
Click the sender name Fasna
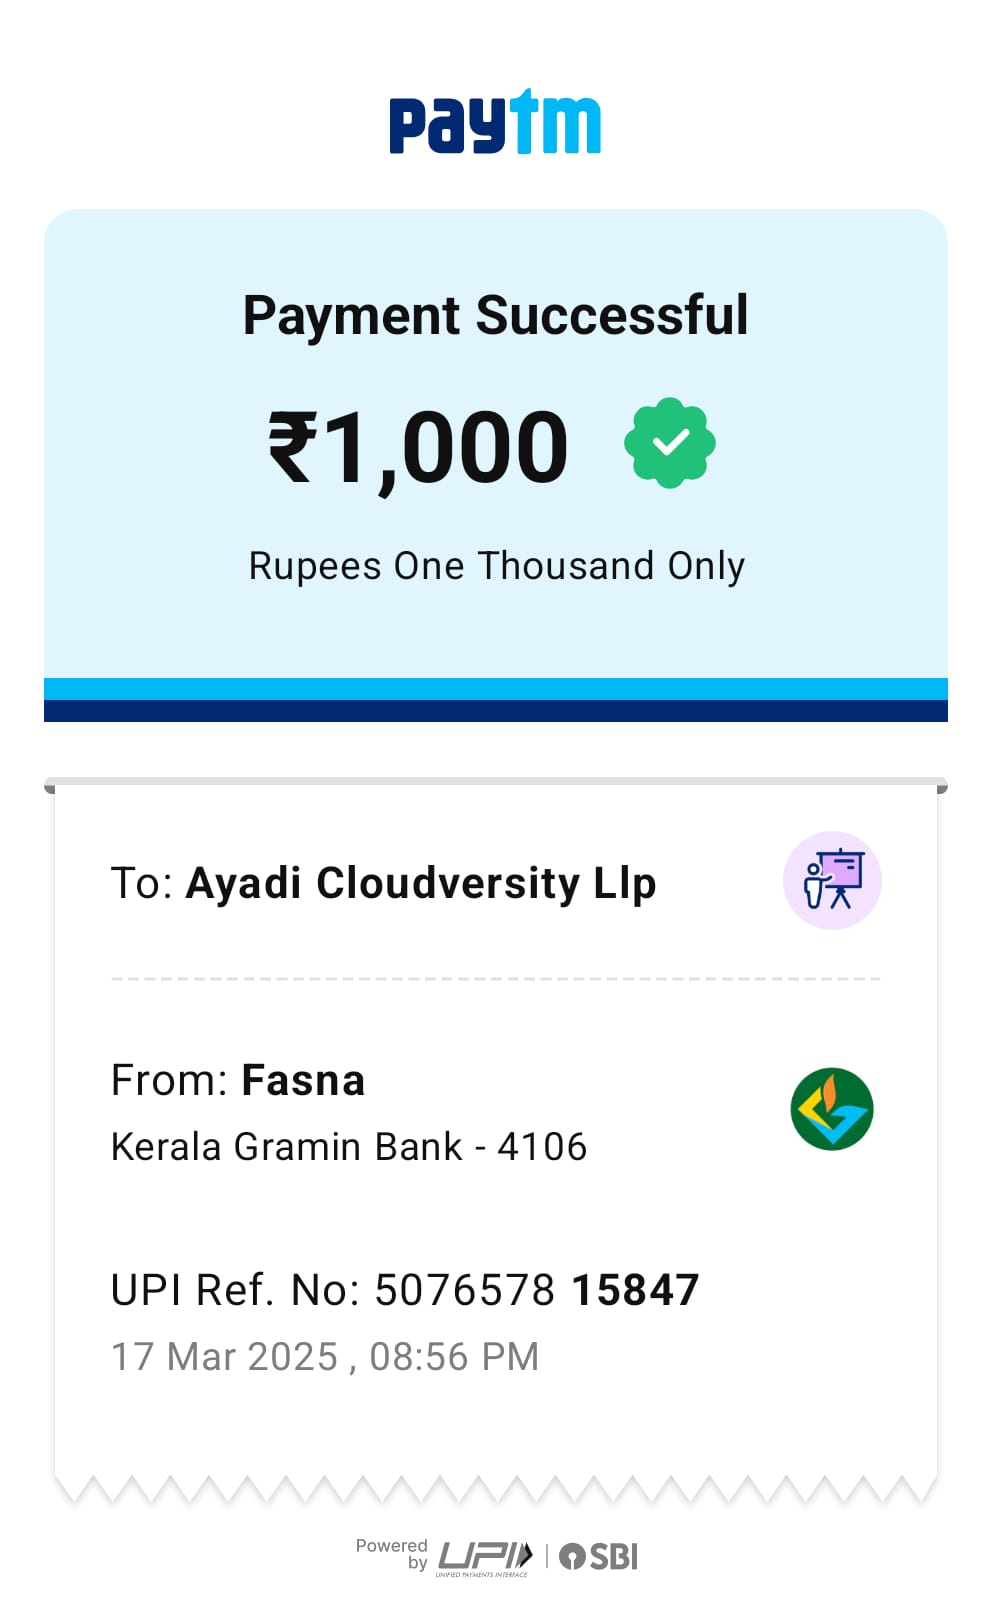[x=303, y=1081]
